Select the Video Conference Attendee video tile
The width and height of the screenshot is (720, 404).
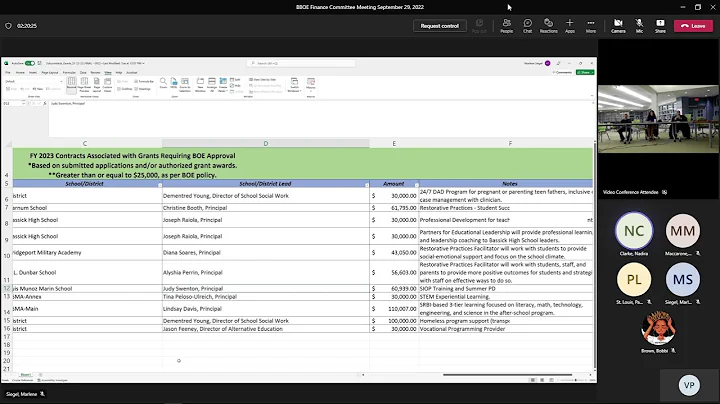(658, 119)
